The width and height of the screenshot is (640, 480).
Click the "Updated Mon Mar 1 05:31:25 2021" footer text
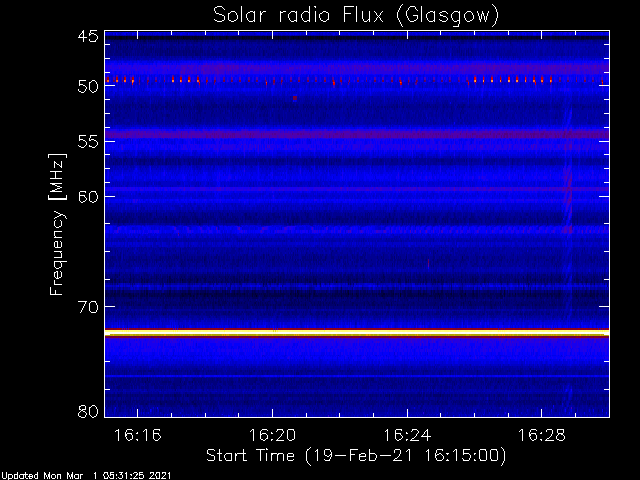pos(86,476)
